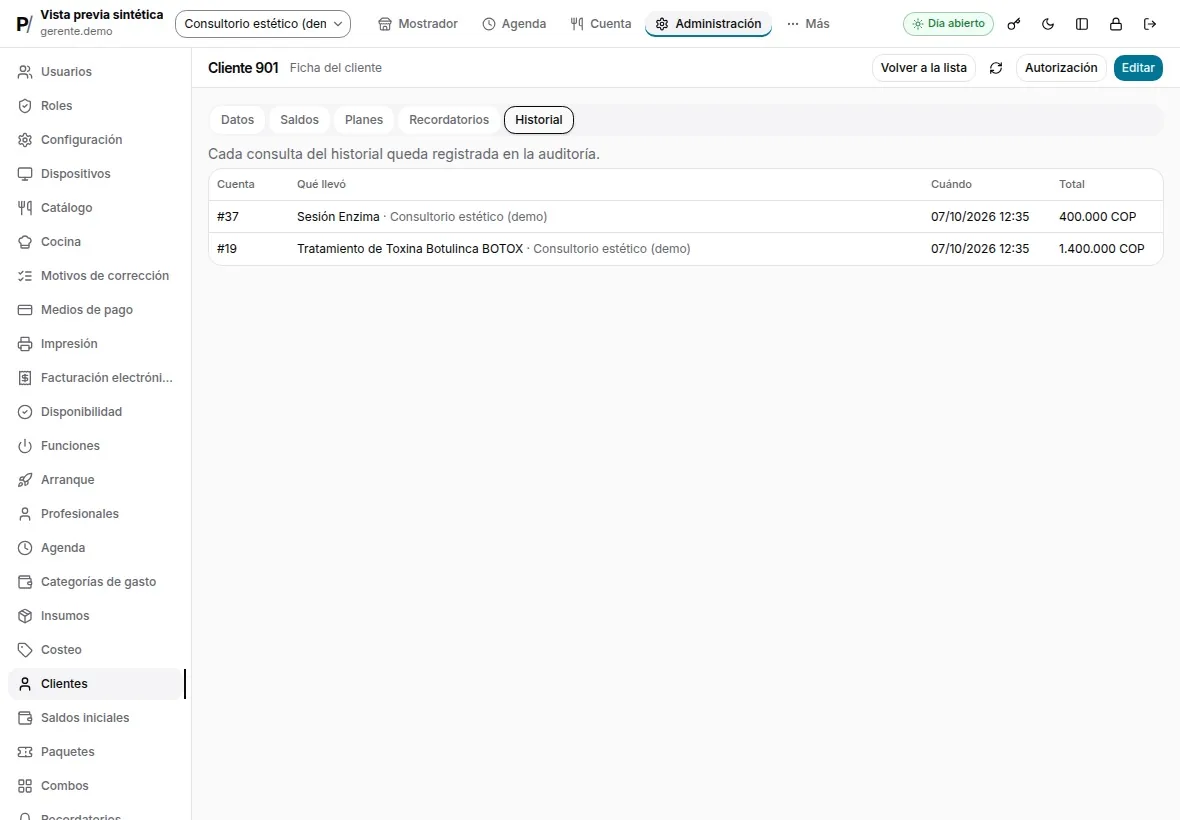Toggle dark mode moon icon
This screenshot has width=1180, height=820.
pos(1048,24)
